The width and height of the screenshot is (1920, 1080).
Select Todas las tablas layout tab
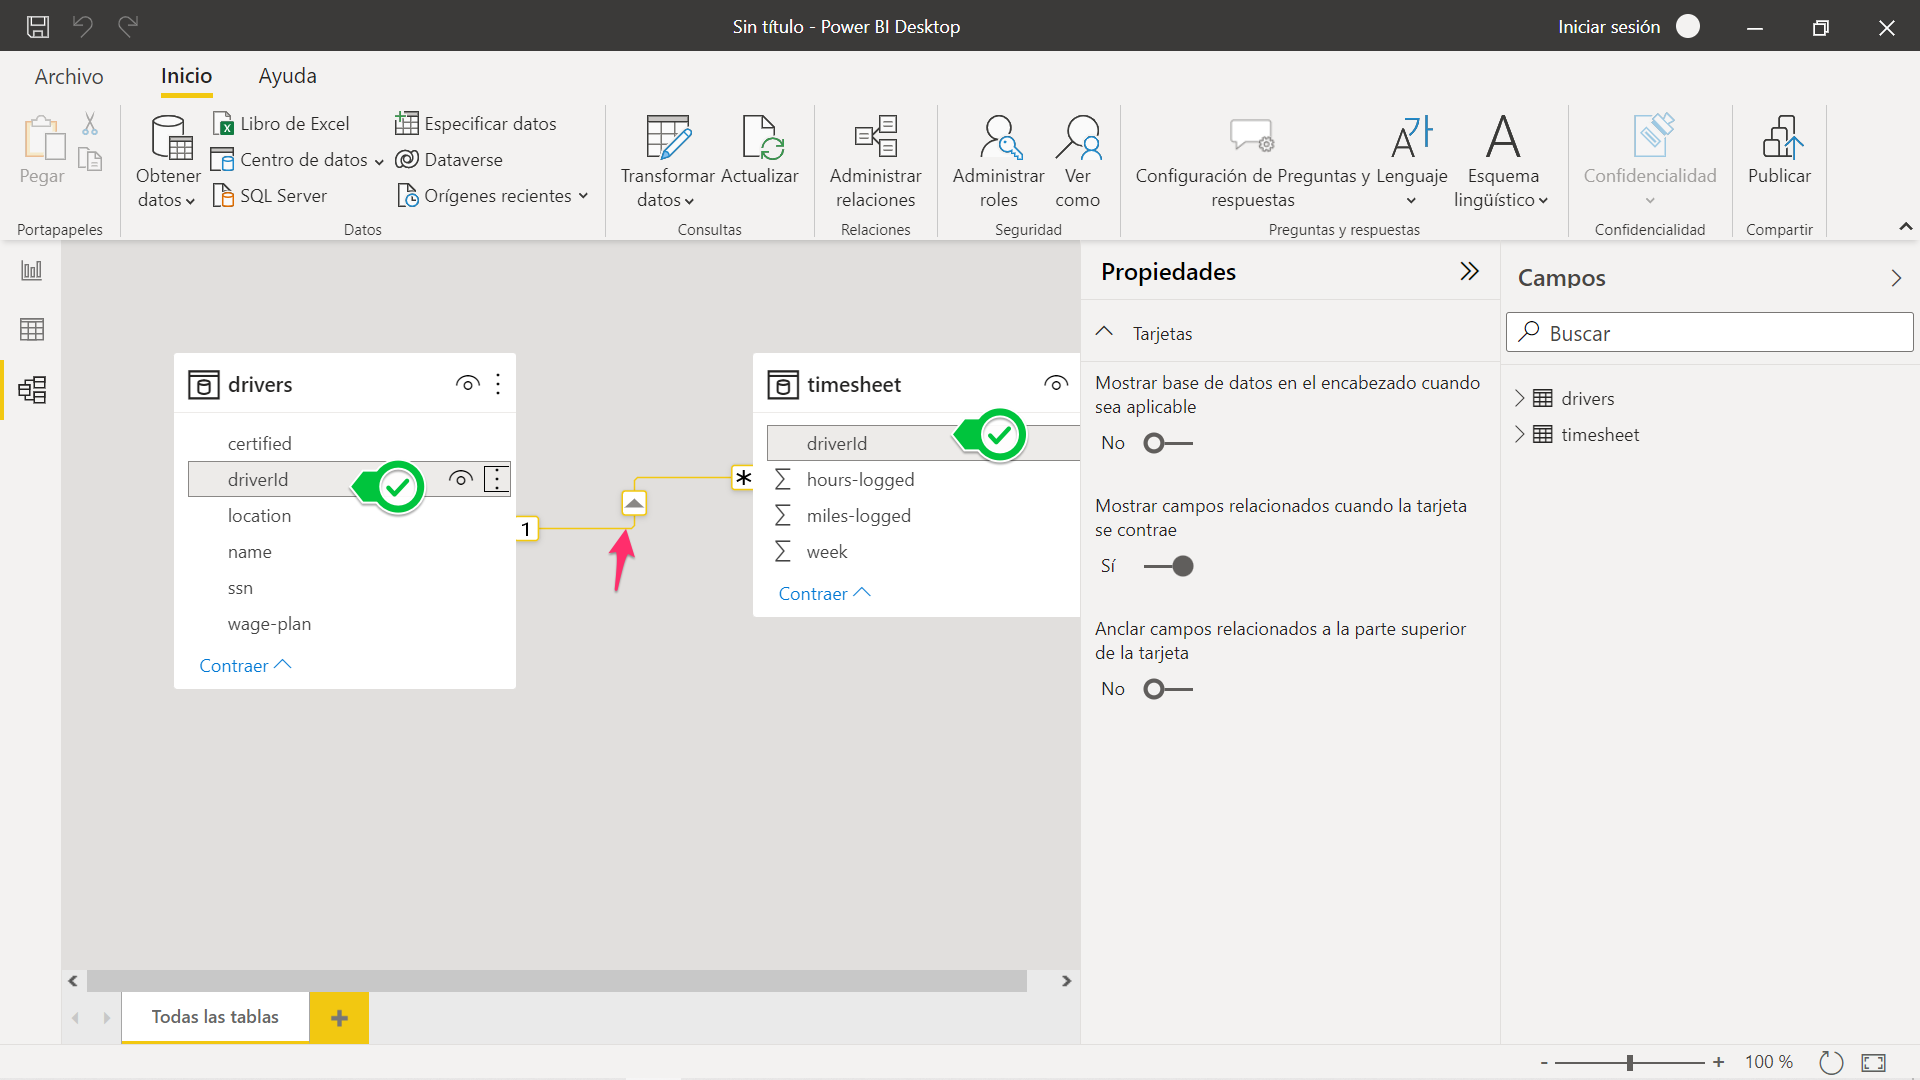click(x=215, y=1017)
